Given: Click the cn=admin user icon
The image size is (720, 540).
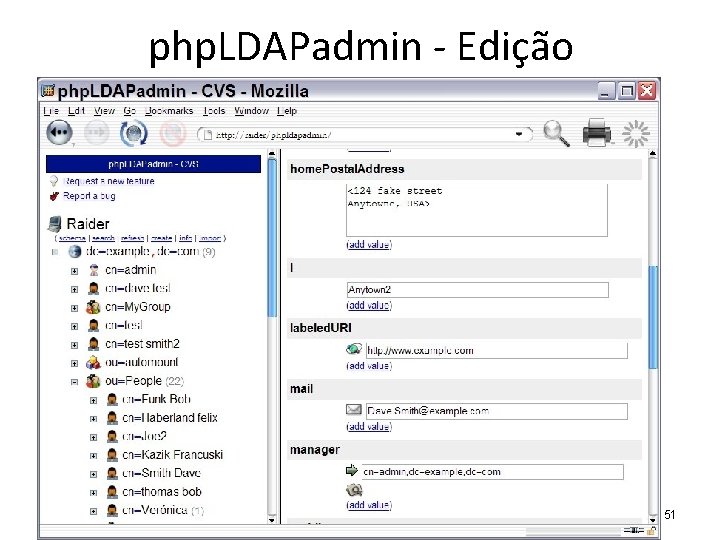Looking at the screenshot, I should 94,270.
